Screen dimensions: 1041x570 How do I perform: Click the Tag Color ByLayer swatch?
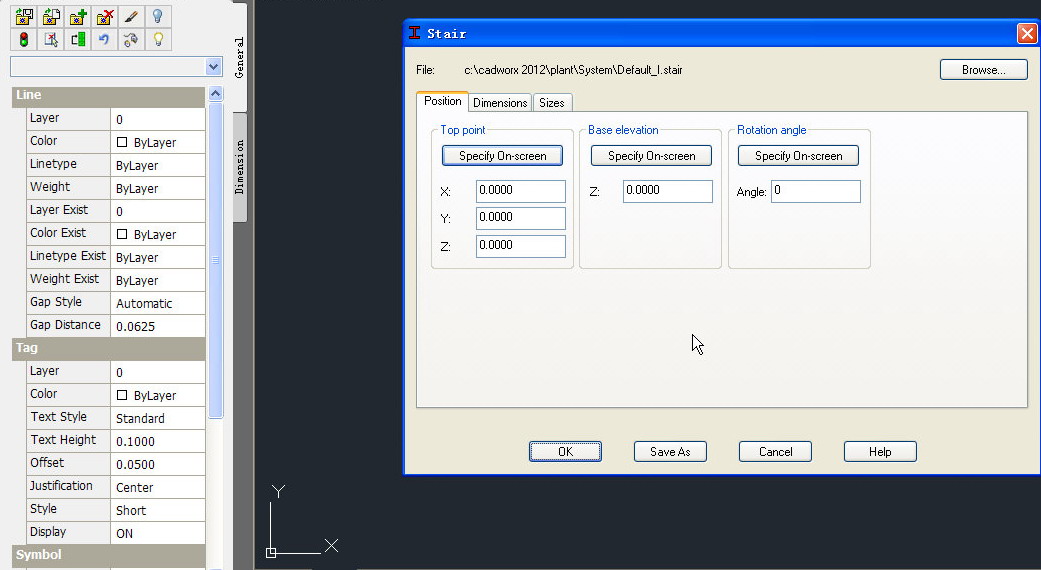coord(122,395)
